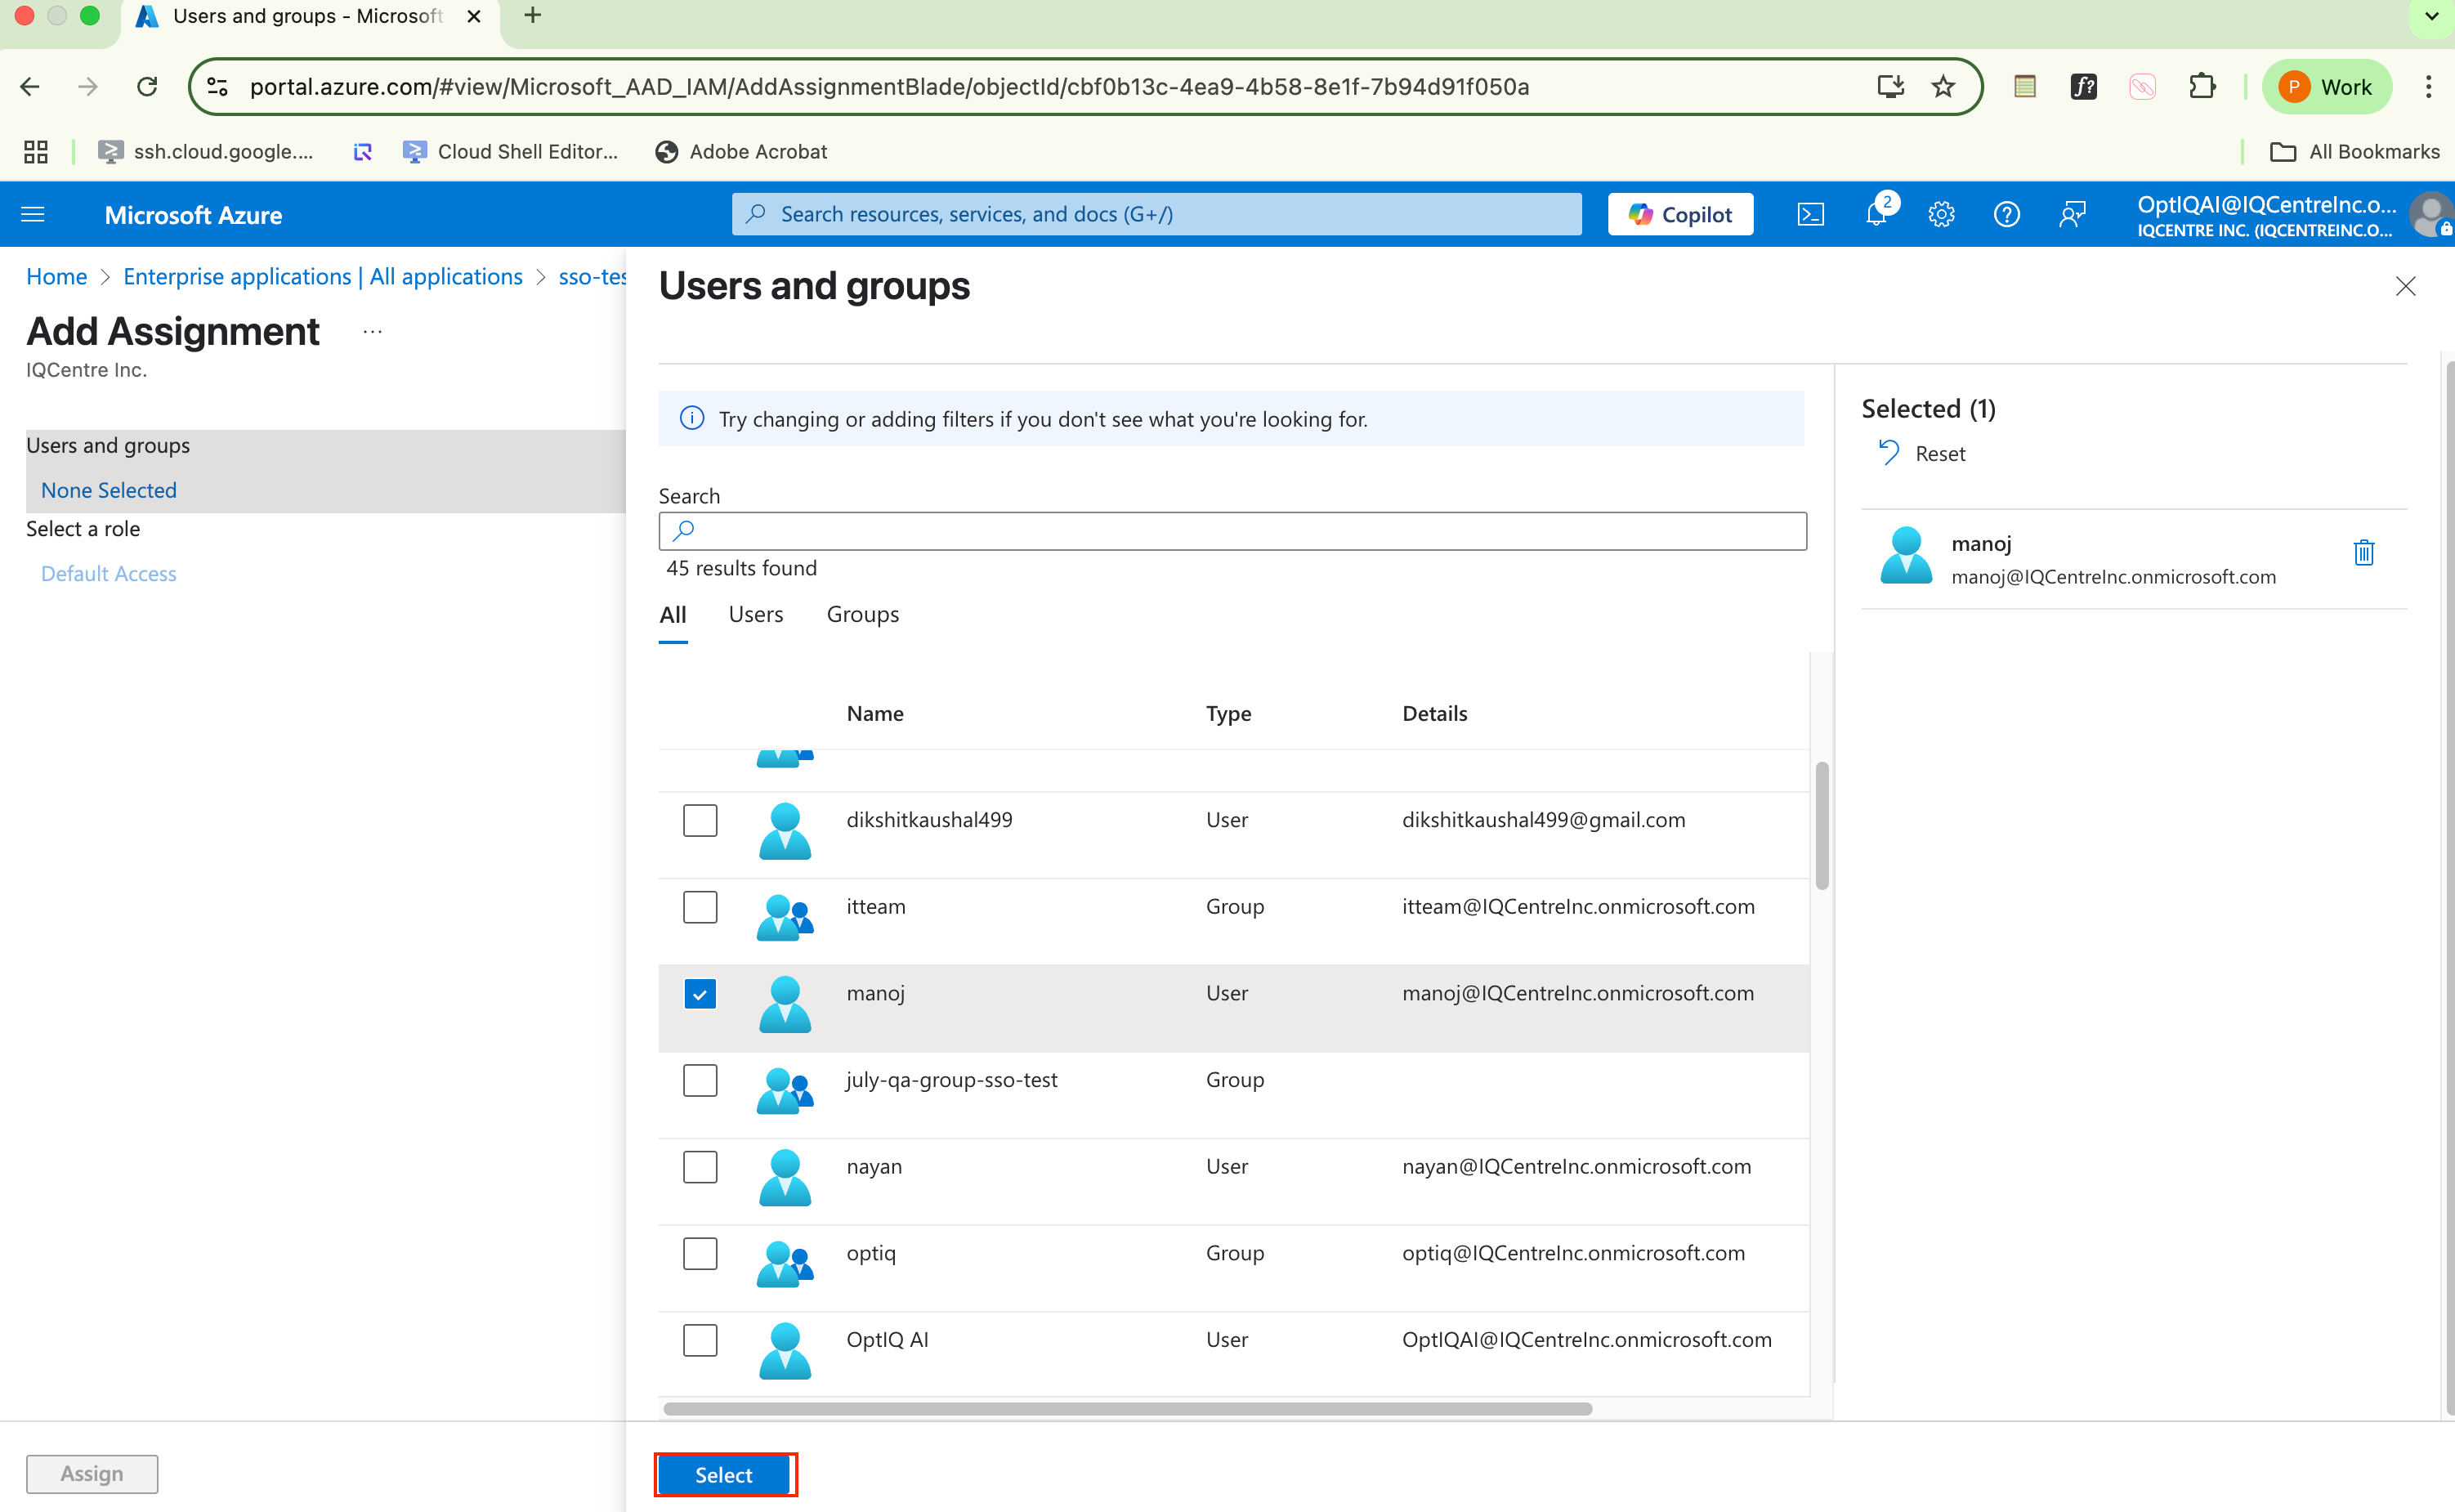The image size is (2455, 1512).
Task: Open a new browser tab
Action: pyautogui.click(x=533, y=16)
